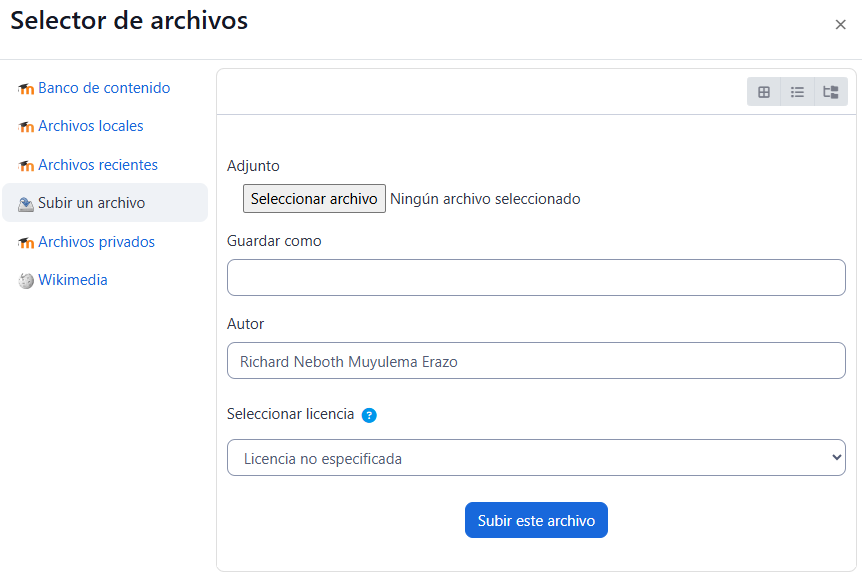This screenshot has width=862, height=574.
Task: Click the Archivos recientes Moodle icon
Action: pyautogui.click(x=26, y=166)
